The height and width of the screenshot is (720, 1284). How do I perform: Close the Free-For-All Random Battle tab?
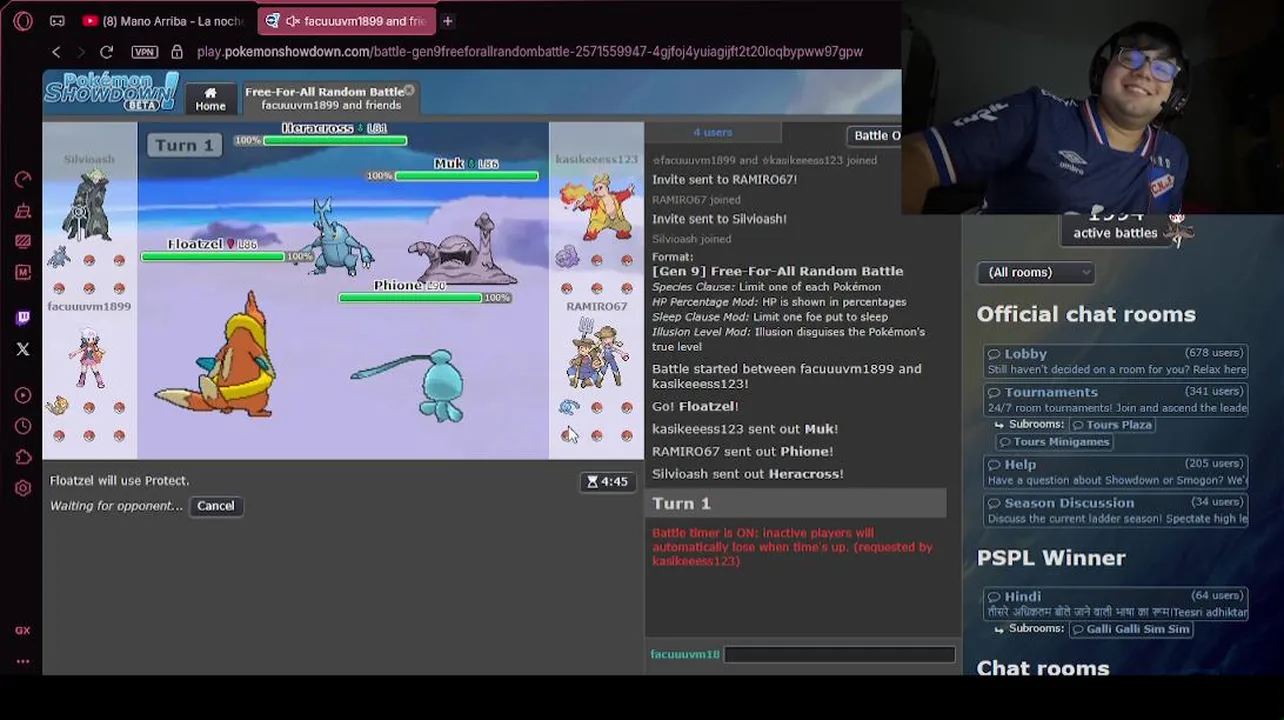point(409,91)
